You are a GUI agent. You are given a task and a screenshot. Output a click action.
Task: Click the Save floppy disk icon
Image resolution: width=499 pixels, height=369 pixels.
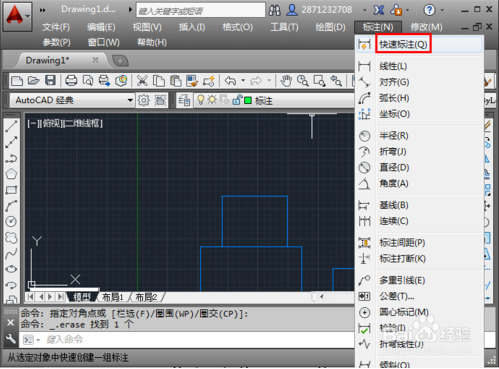tap(50, 80)
